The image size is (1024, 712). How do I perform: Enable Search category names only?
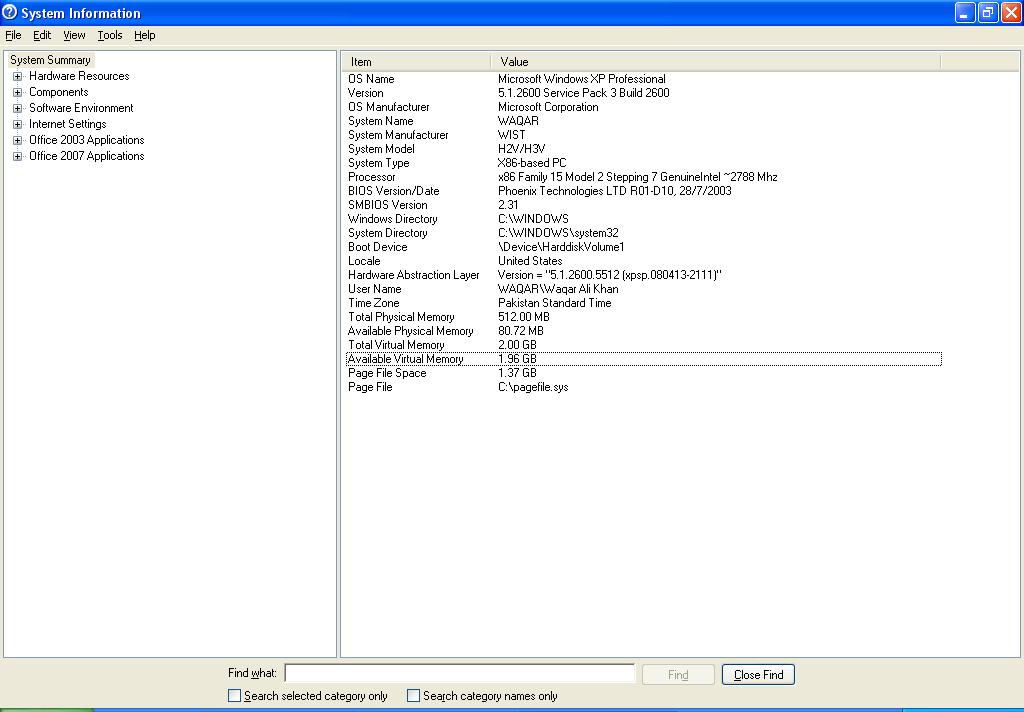click(x=413, y=695)
